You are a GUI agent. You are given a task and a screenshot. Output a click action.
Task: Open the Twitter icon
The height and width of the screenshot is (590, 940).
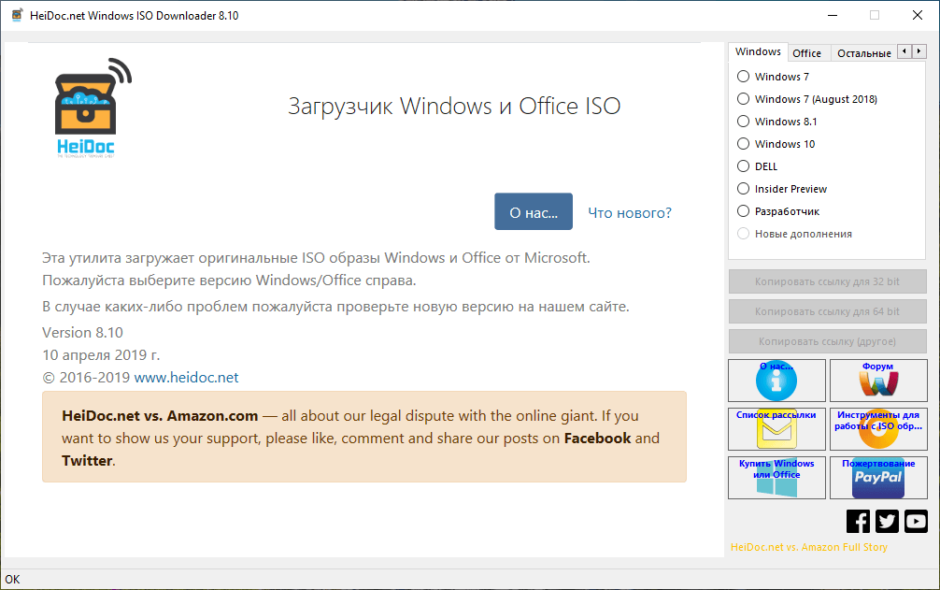(887, 521)
